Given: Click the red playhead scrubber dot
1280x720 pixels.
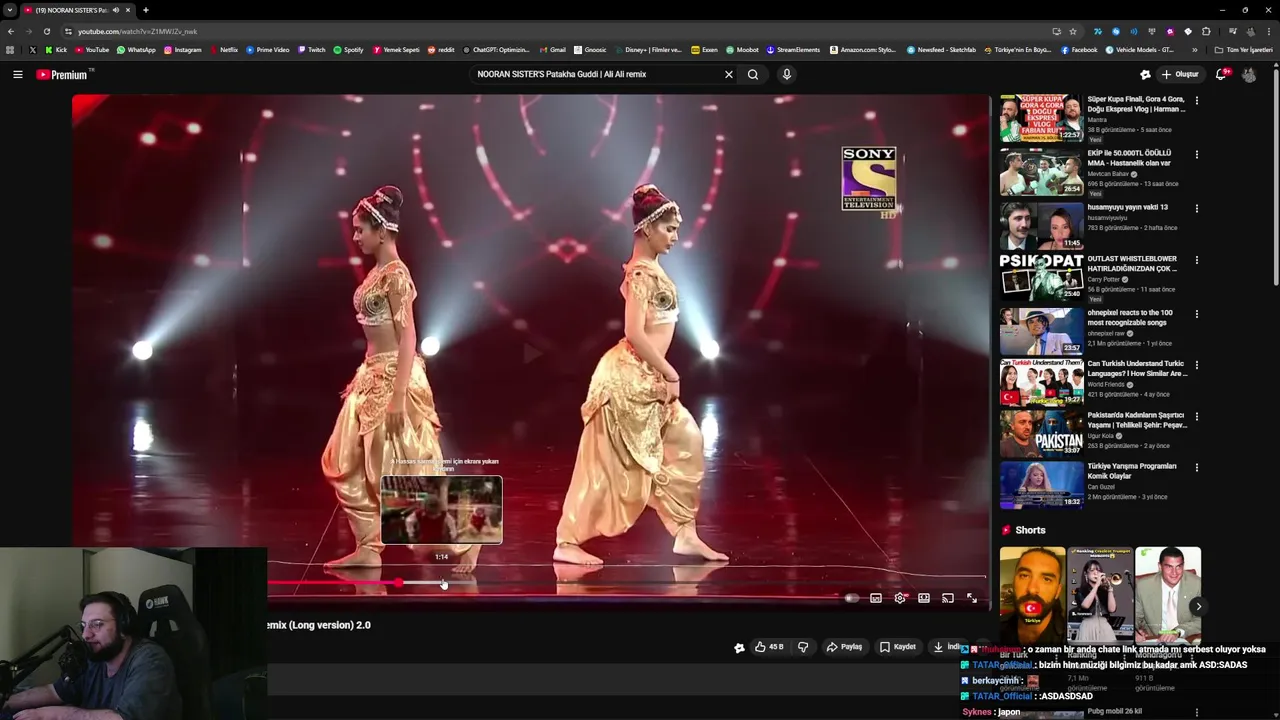Looking at the screenshot, I should coord(399,583).
